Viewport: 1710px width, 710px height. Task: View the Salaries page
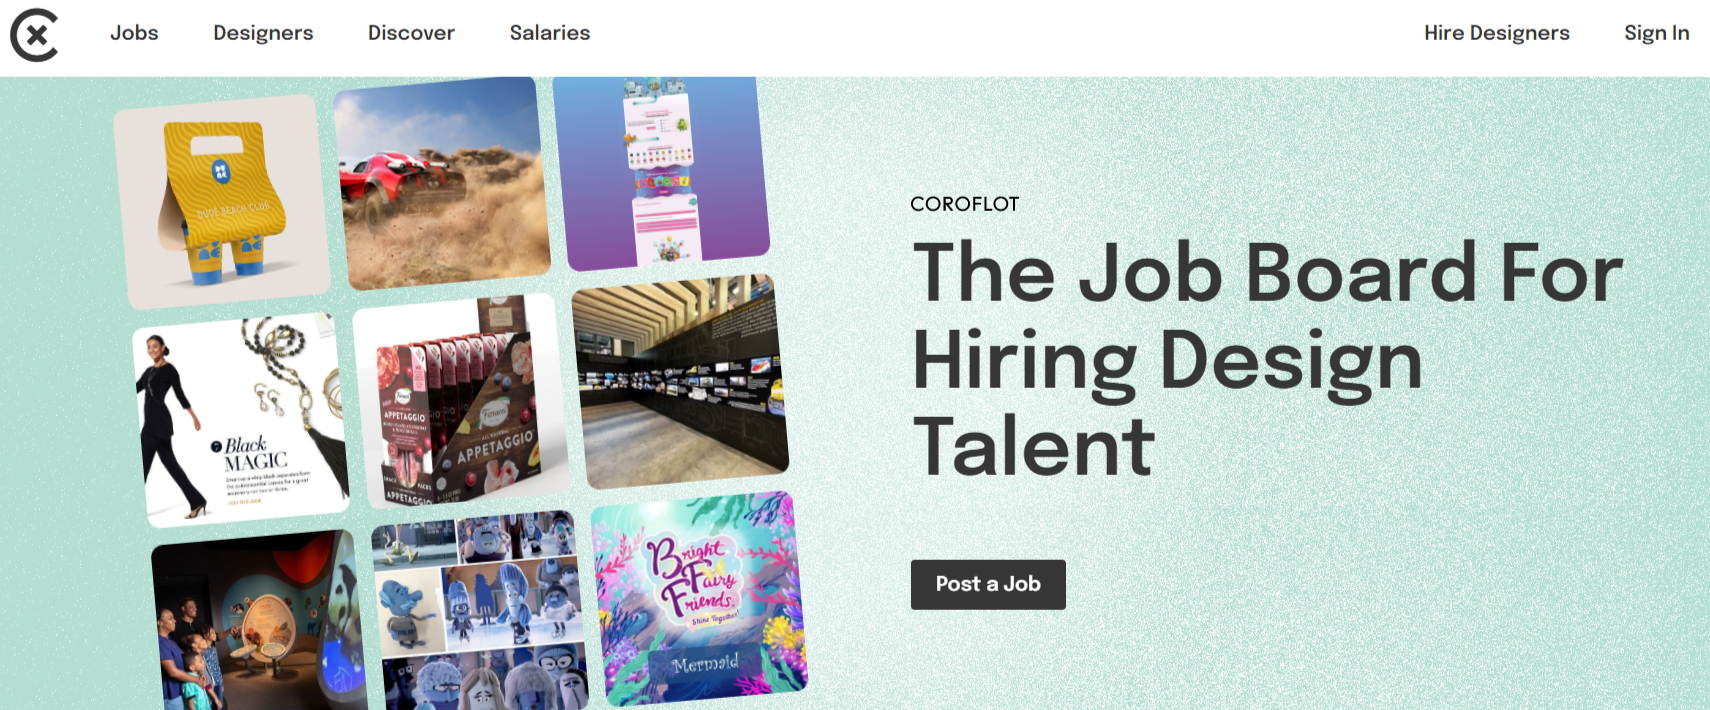(x=550, y=33)
